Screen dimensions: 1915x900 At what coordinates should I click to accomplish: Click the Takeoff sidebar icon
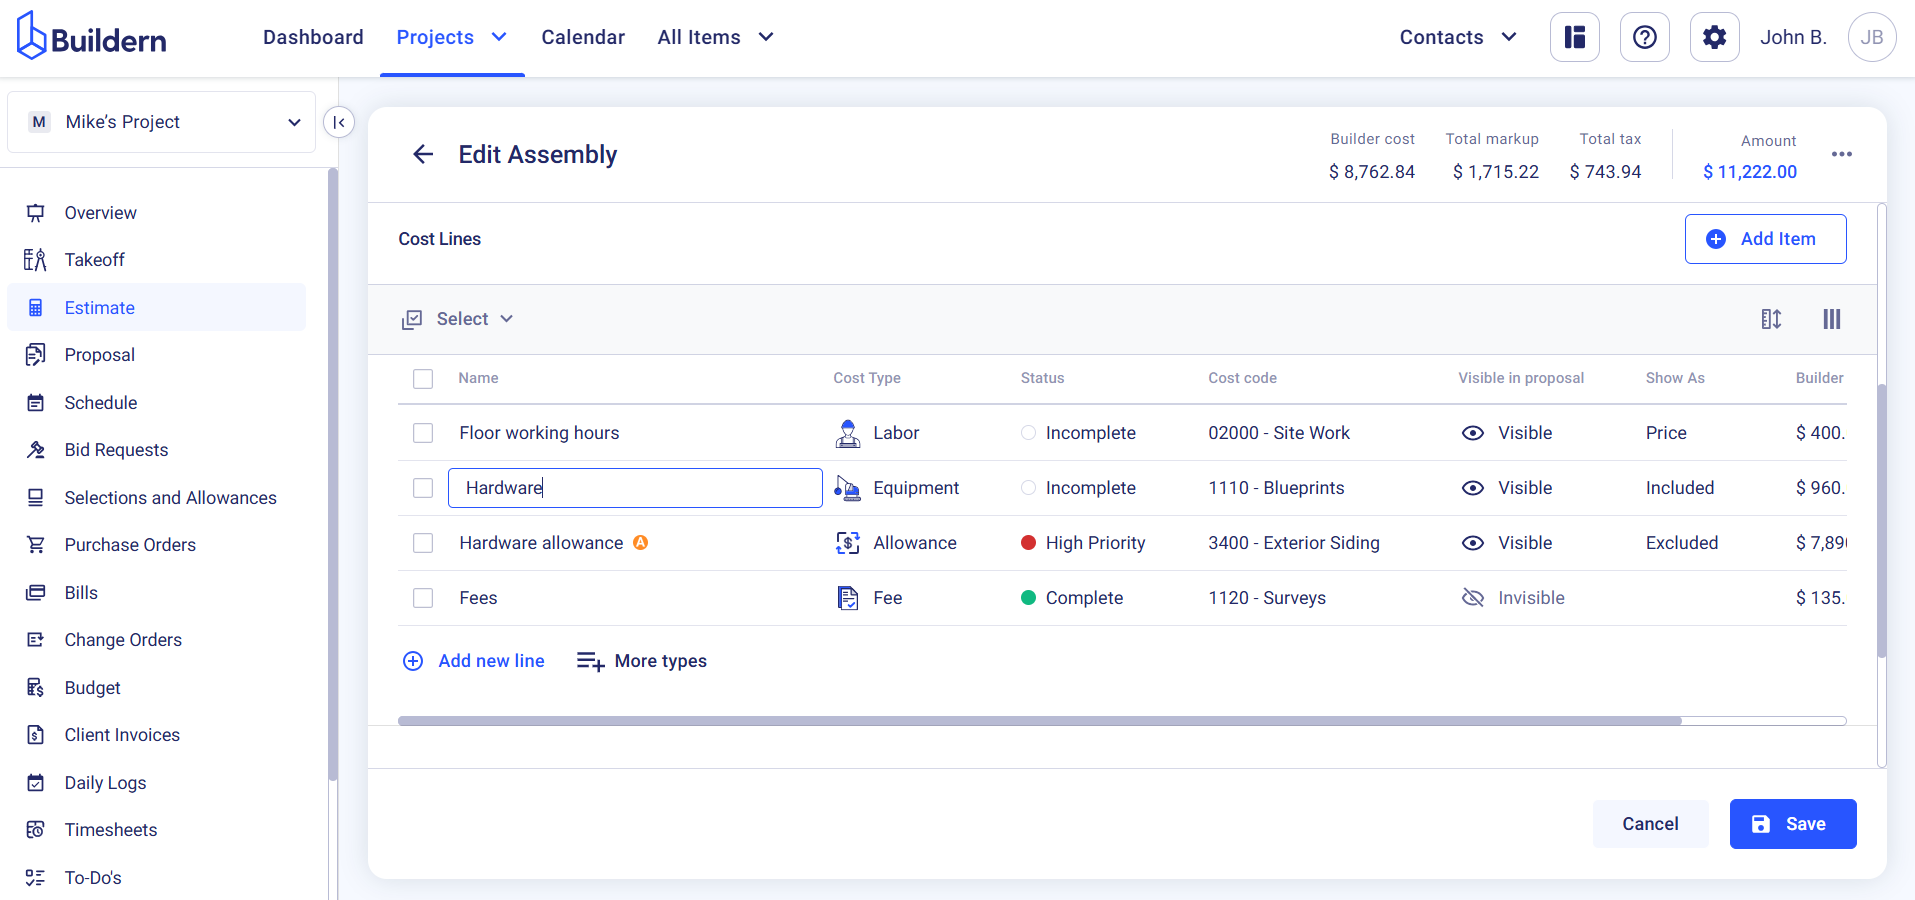36,260
